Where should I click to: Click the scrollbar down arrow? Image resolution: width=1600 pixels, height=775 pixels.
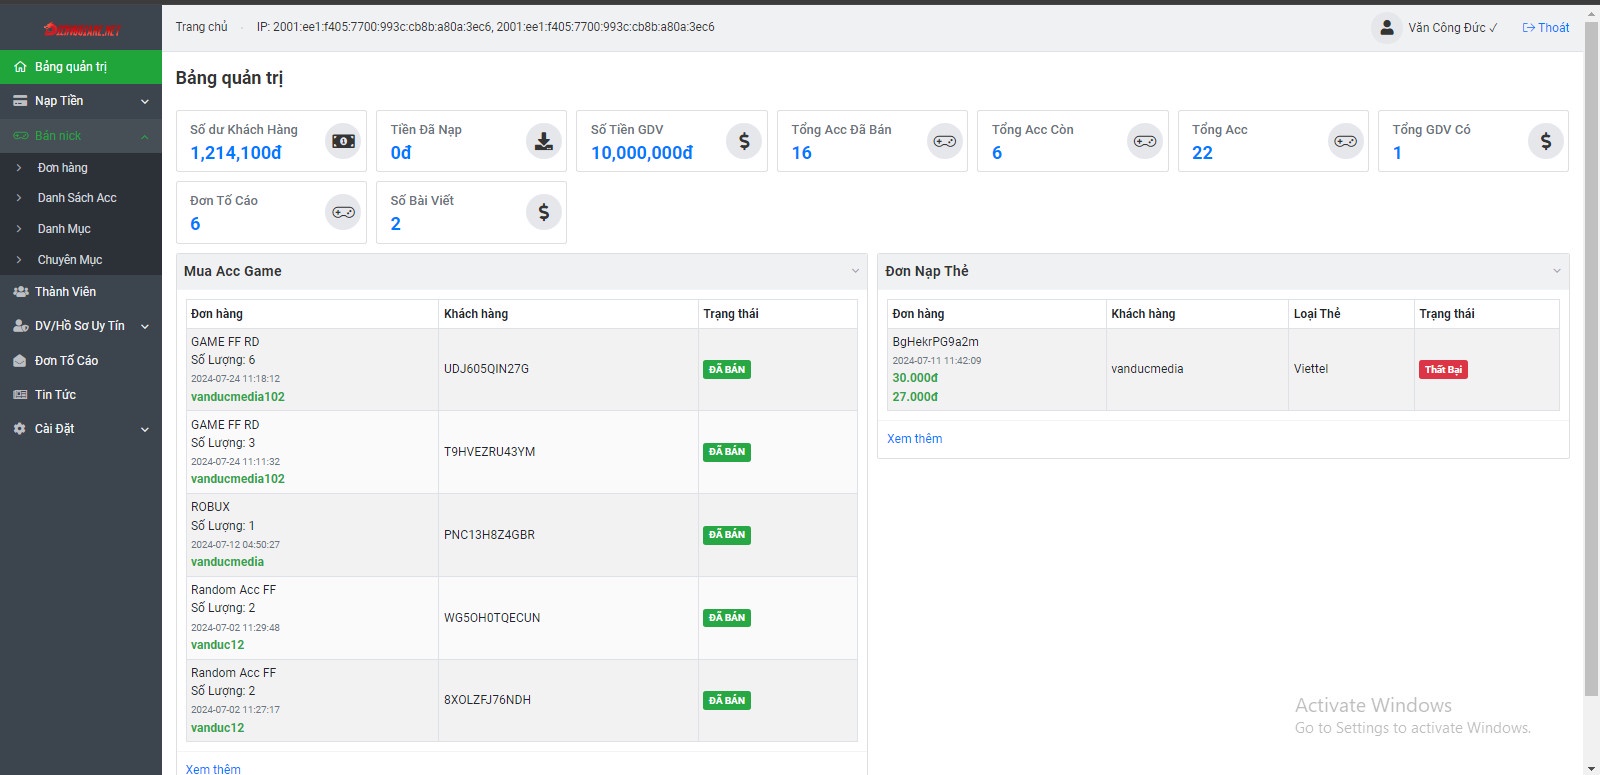pos(1591,768)
